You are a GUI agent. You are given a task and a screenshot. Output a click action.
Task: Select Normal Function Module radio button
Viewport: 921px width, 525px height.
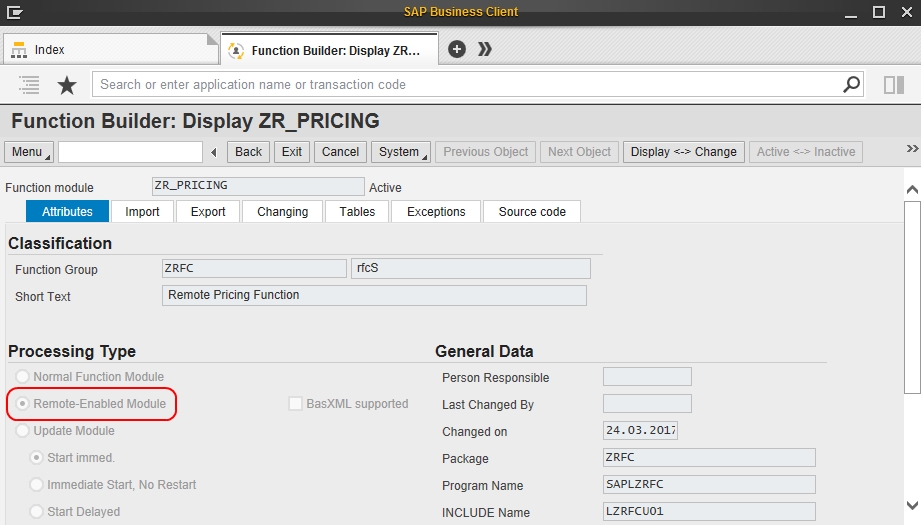(22, 376)
